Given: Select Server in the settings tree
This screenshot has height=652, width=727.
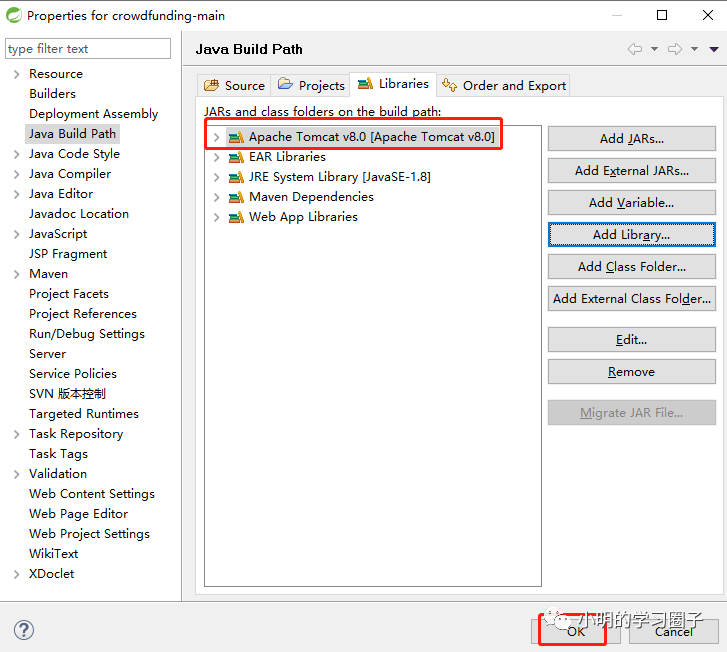Looking at the screenshot, I should (x=47, y=354).
